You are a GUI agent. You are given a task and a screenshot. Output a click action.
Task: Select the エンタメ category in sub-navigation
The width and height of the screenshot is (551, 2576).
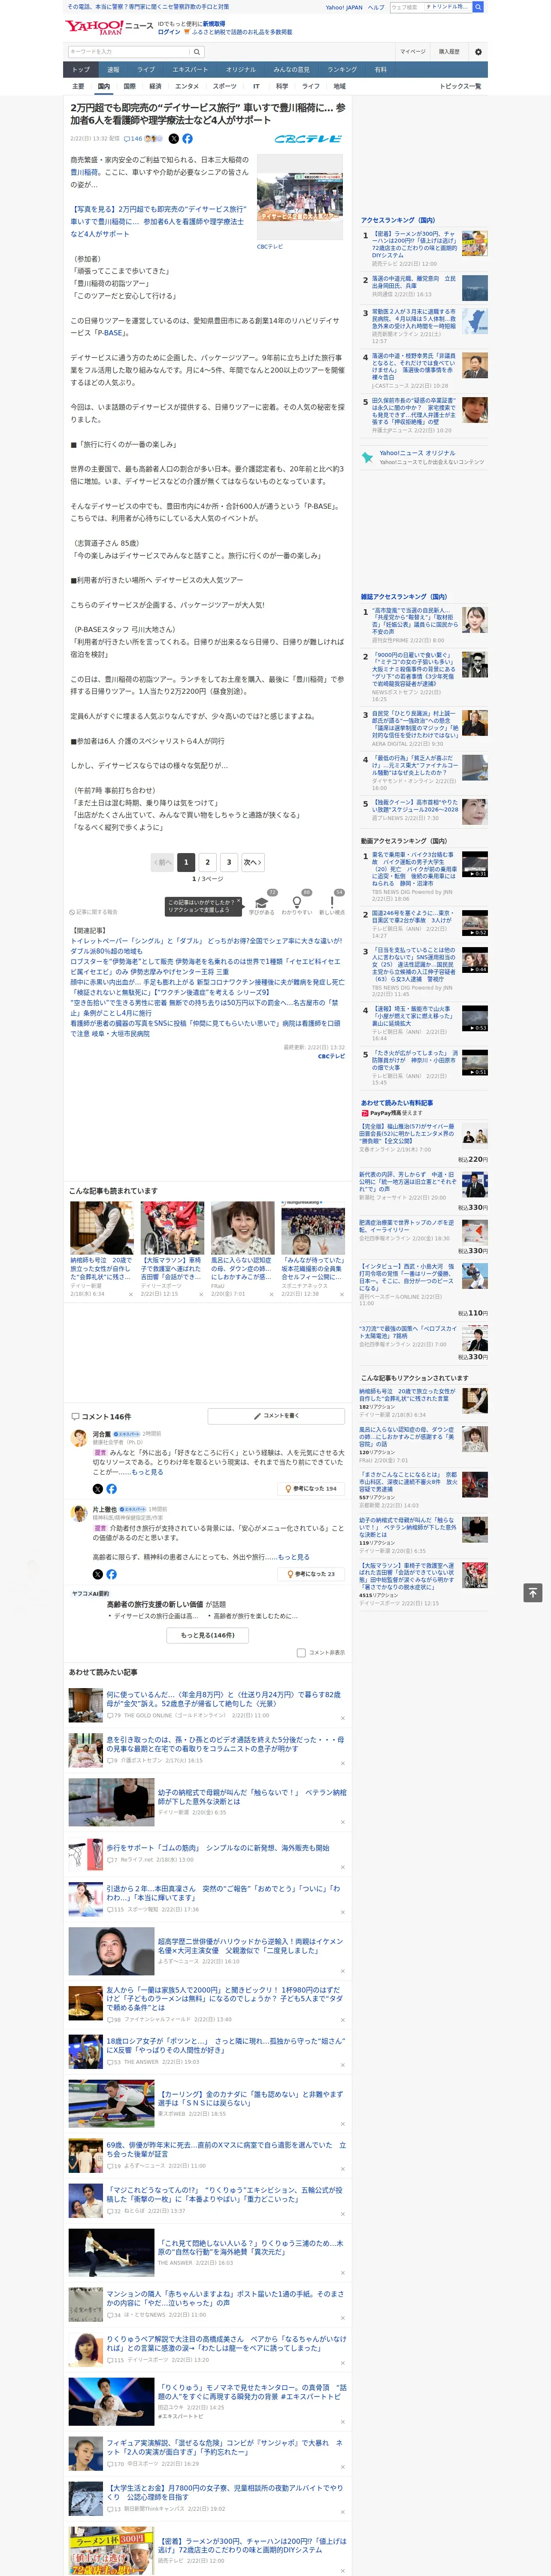[x=187, y=86]
